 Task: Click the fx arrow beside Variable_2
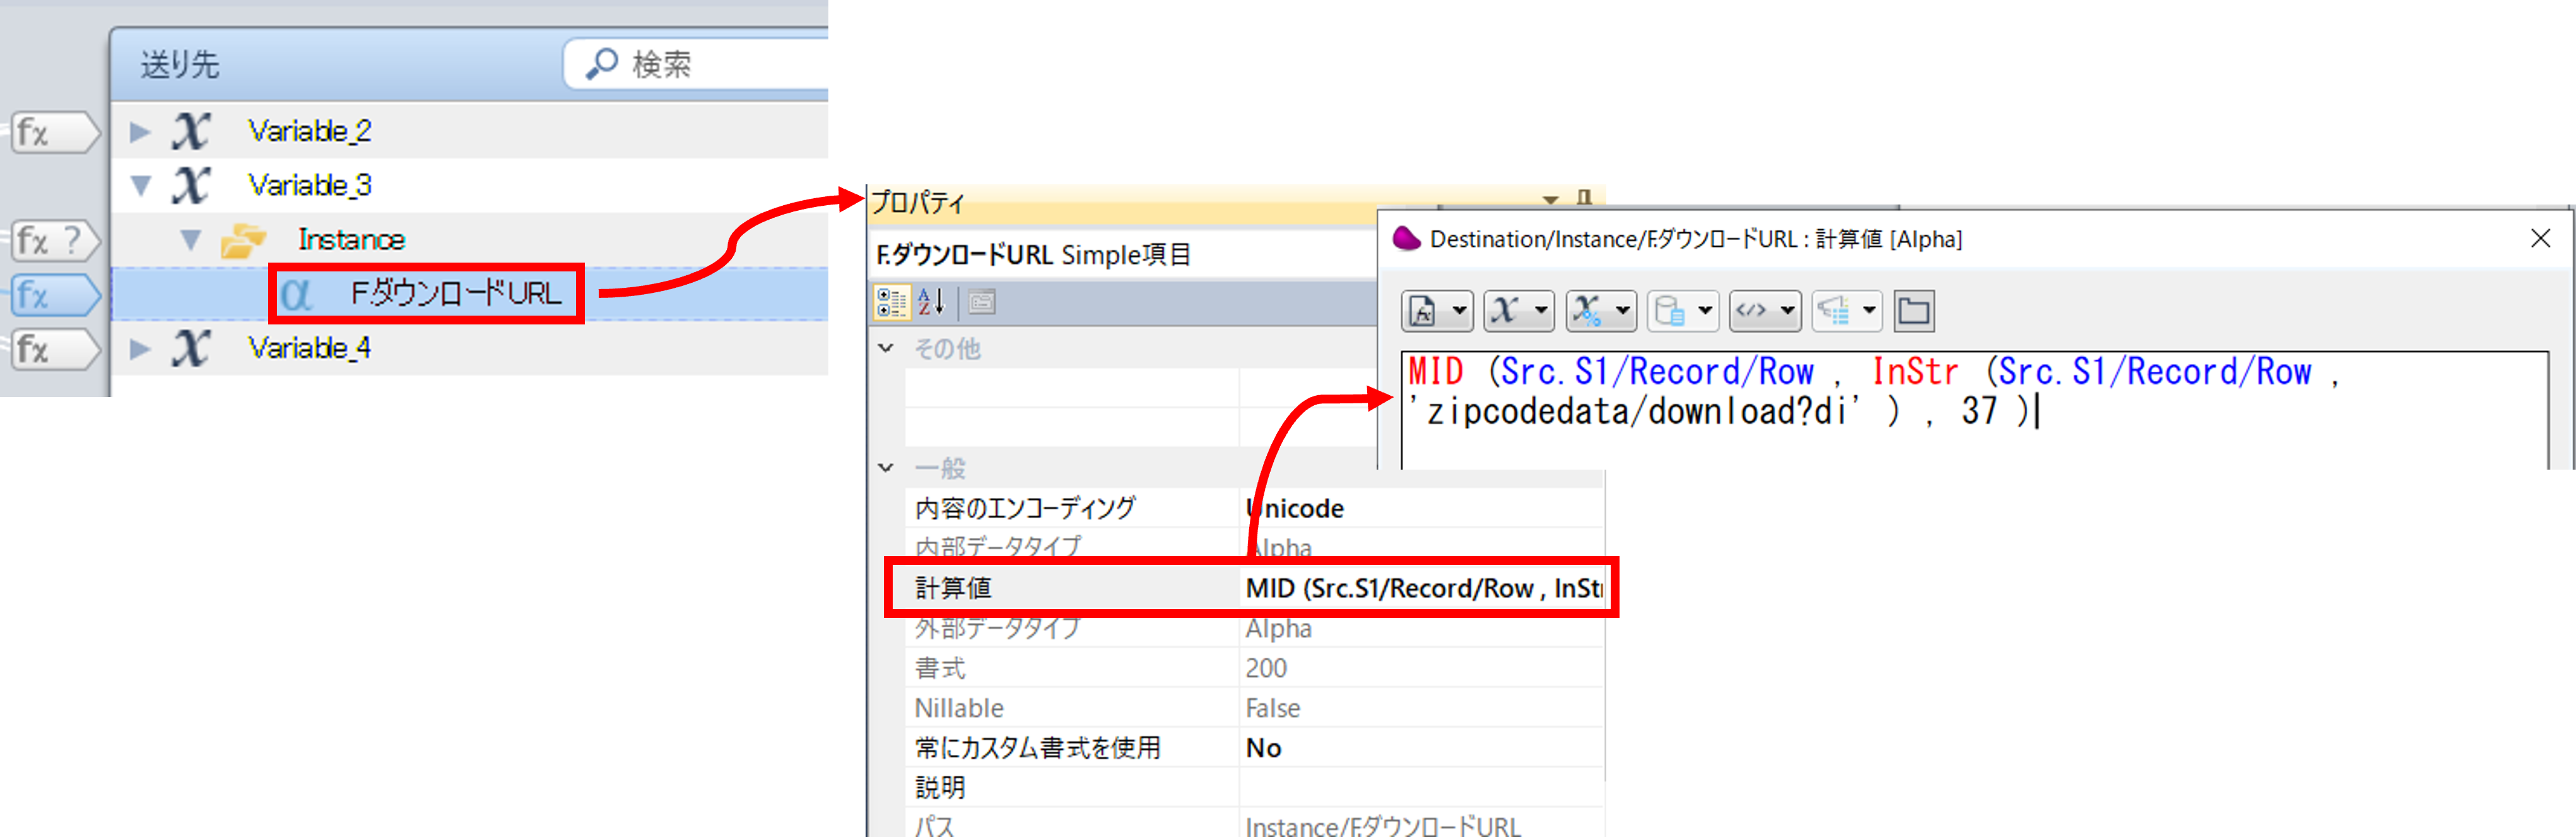55,132
